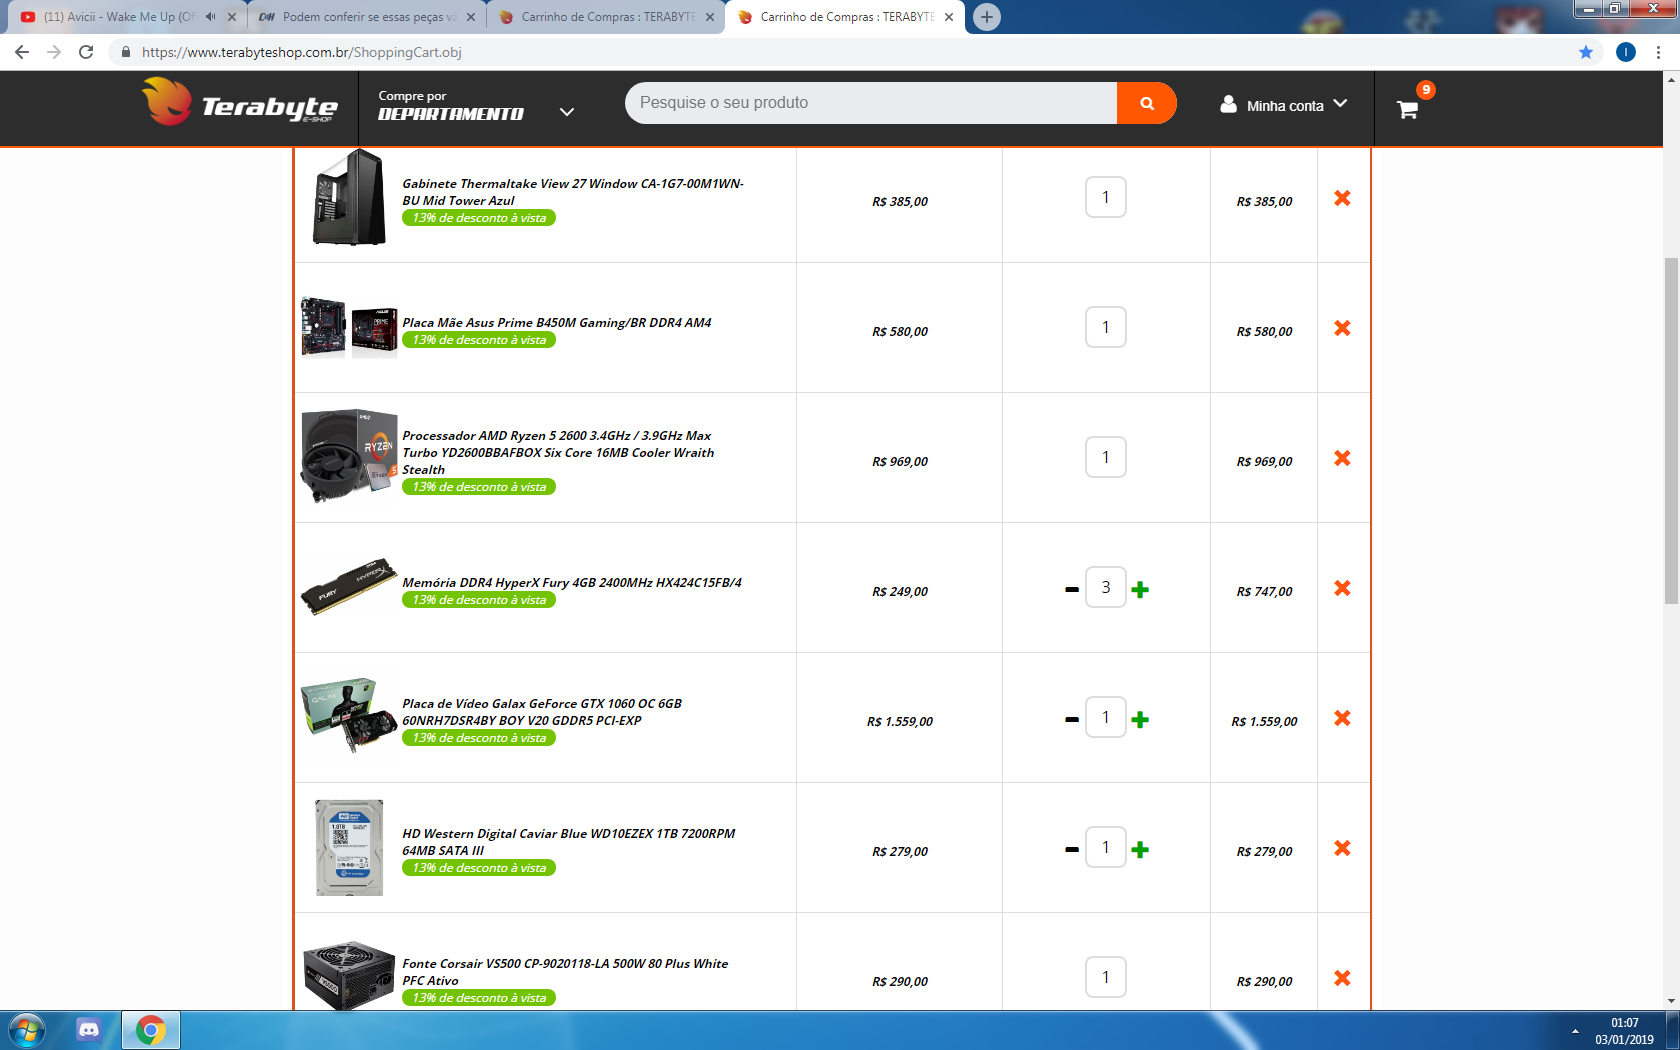Screen dimensions: 1680x1050
Task: Increase quantity of HD Western Digital
Action: pyautogui.click(x=1140, y=850)
